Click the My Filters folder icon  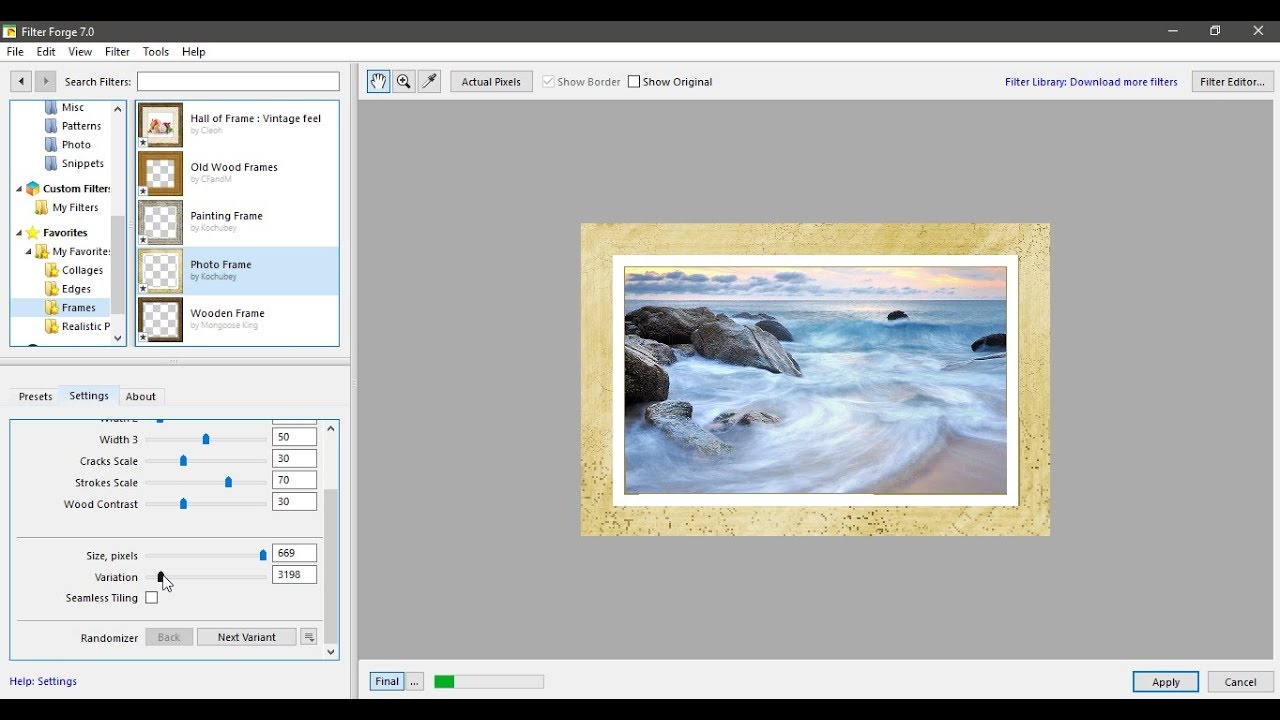pos(42,208)
